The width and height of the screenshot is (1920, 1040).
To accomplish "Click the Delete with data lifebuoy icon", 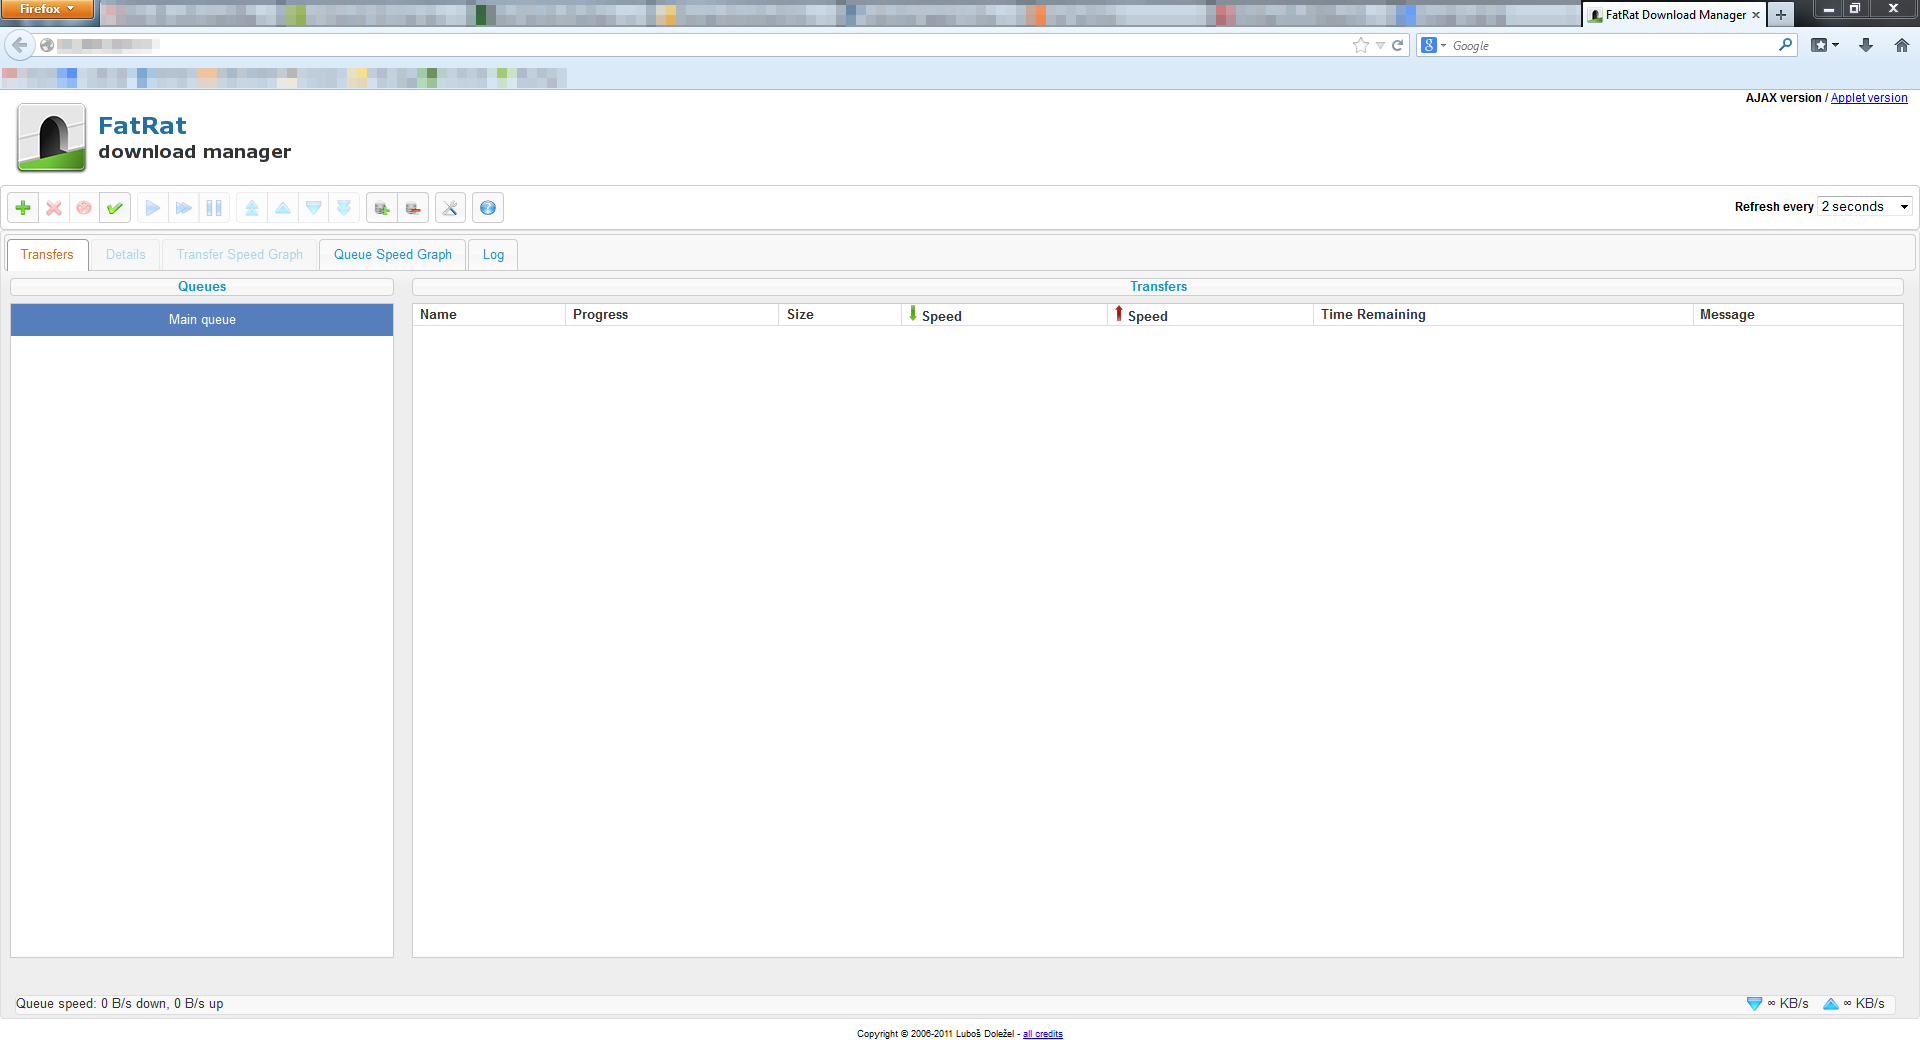I will click(84, 208).
